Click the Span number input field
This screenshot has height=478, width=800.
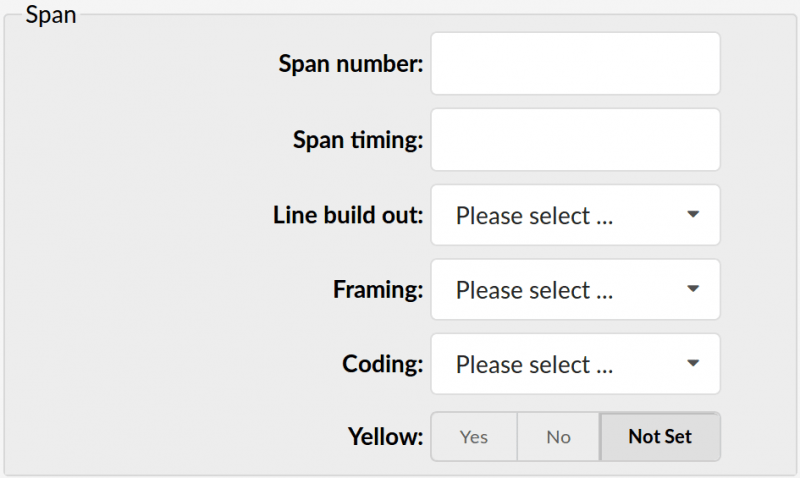pyautogui.click(x=576, y=64)
